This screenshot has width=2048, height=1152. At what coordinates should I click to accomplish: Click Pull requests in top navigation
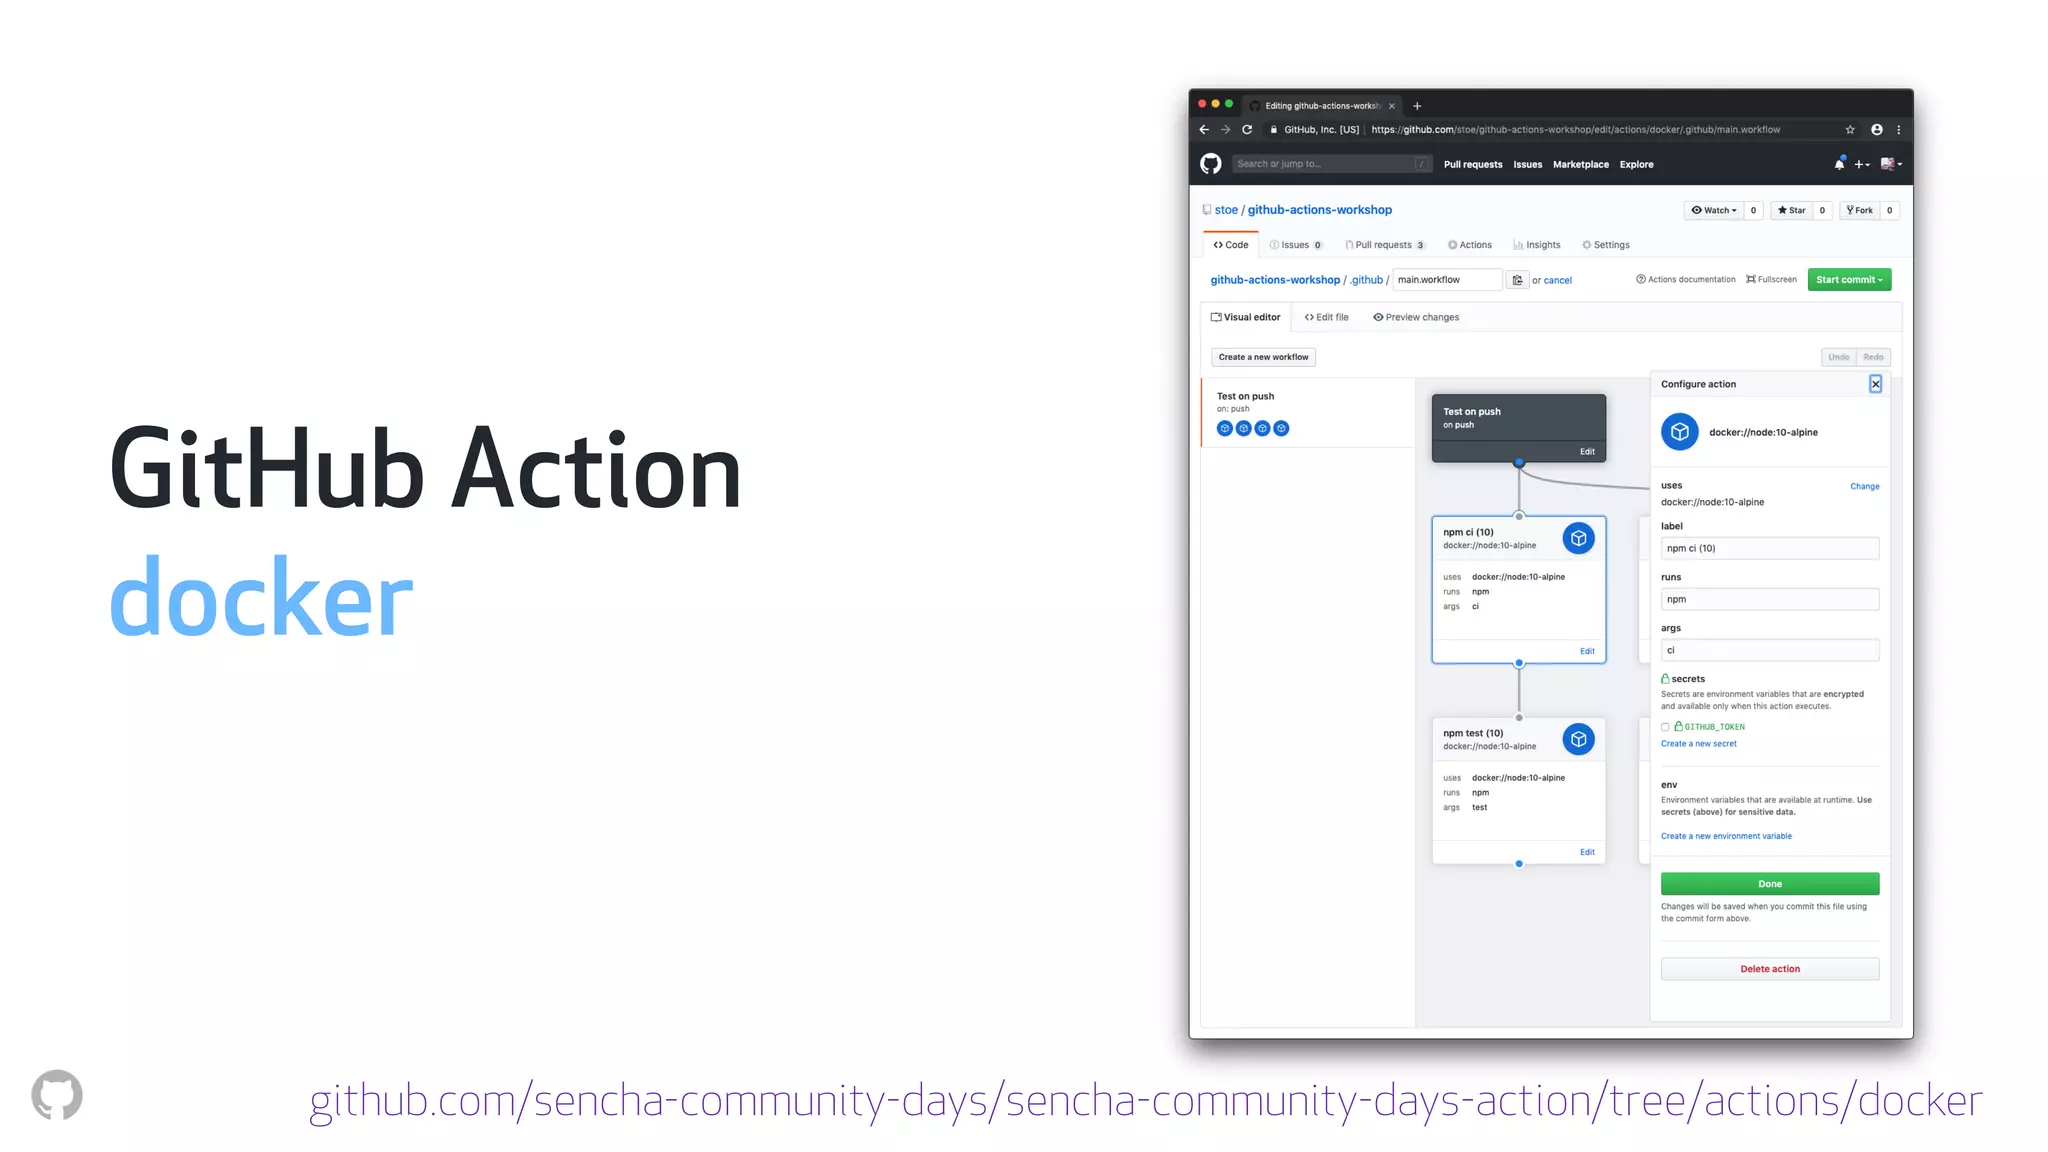1473,165
